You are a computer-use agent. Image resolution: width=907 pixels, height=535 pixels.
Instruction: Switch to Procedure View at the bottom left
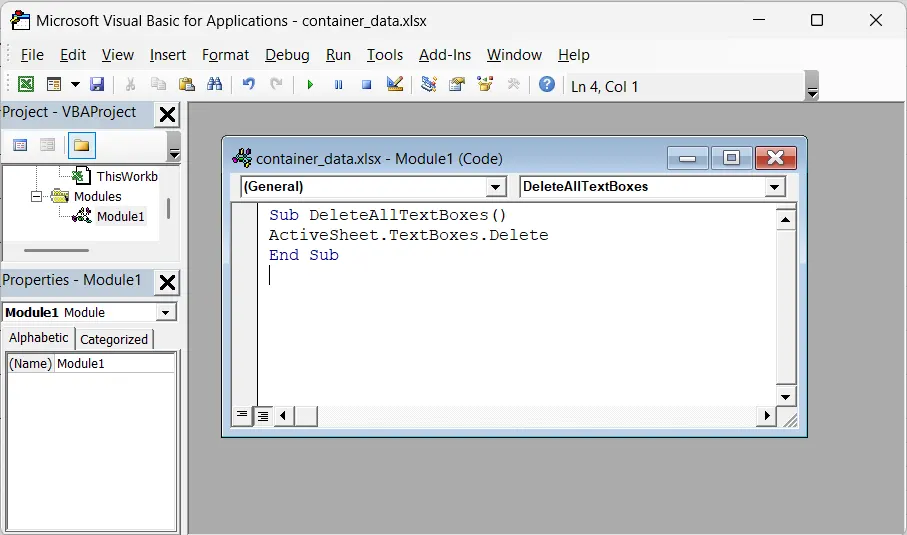click(x=242, y=416)
